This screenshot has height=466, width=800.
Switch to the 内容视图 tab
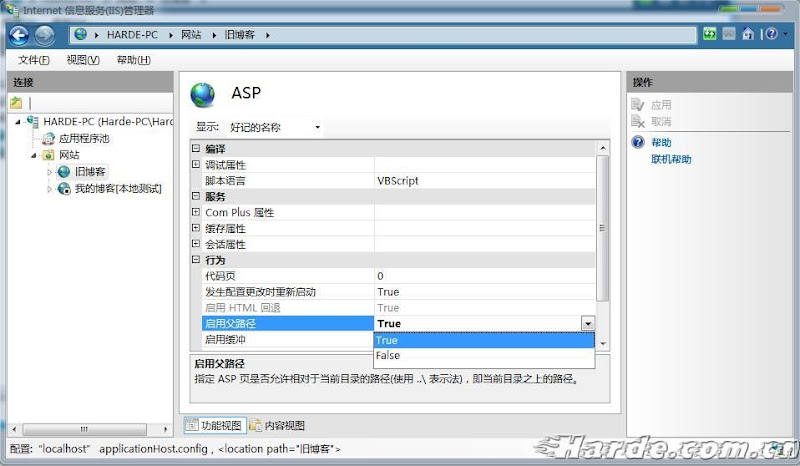278,425
